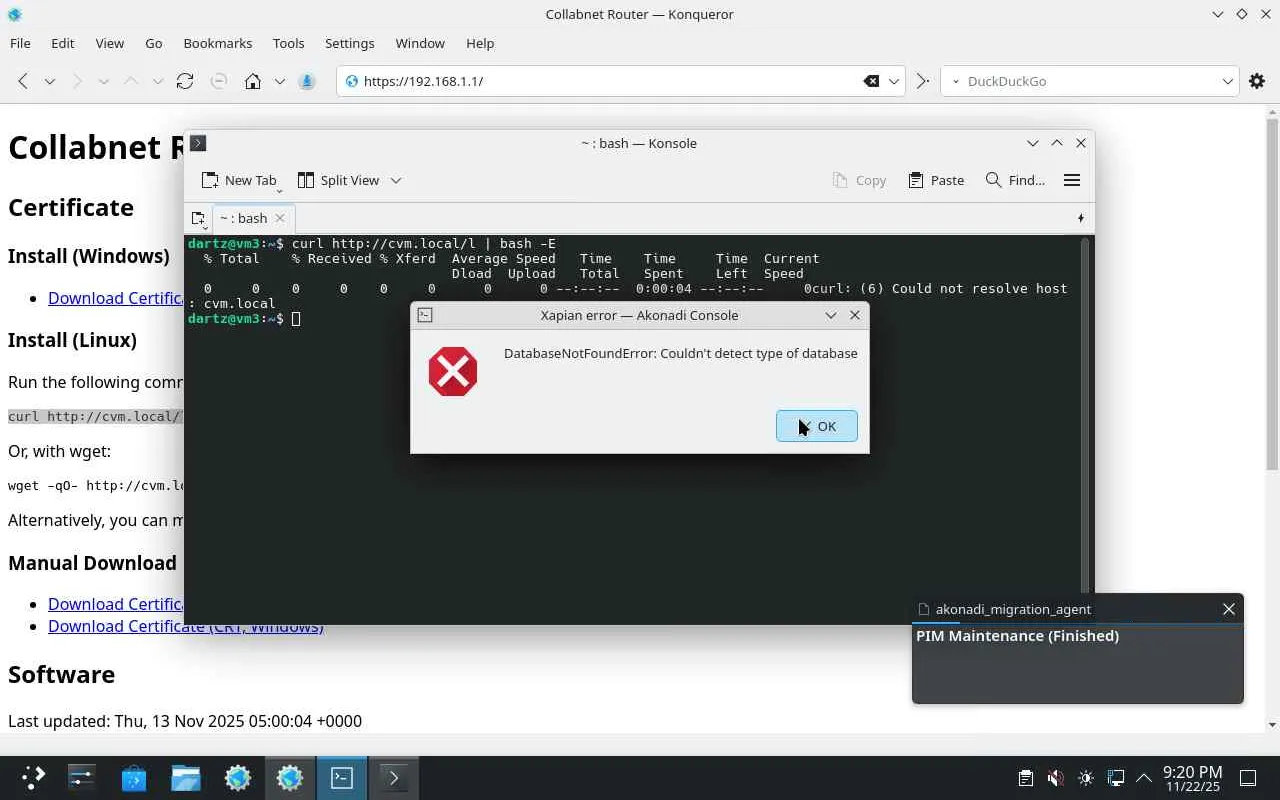1280x800 pixels.
Task: Open the Bookmarks menu
Action: point(218,43)
